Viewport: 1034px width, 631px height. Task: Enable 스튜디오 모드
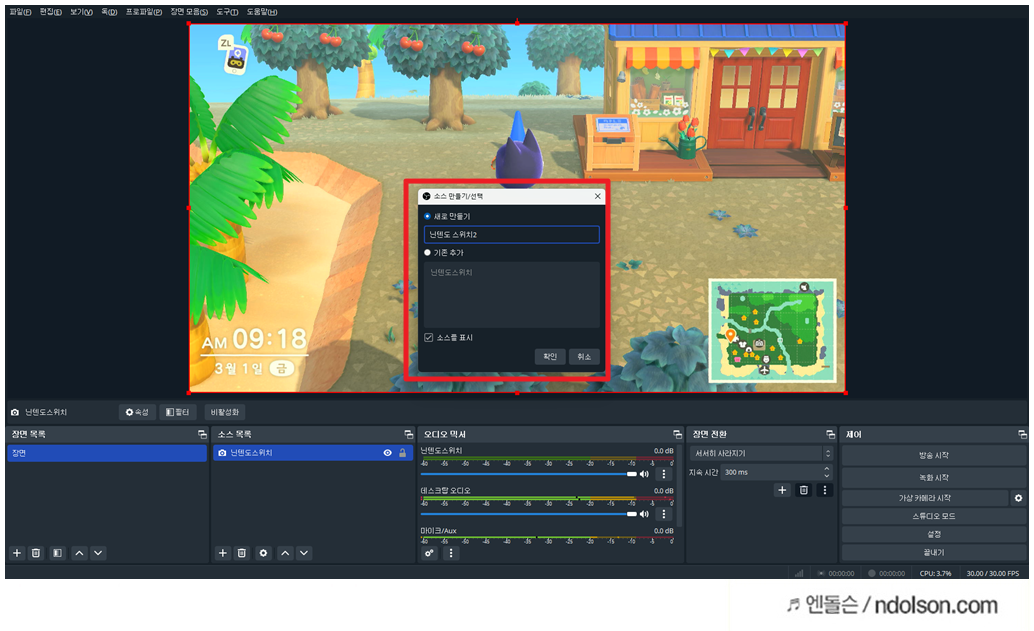pyautogui.click(x=934, y=516)
